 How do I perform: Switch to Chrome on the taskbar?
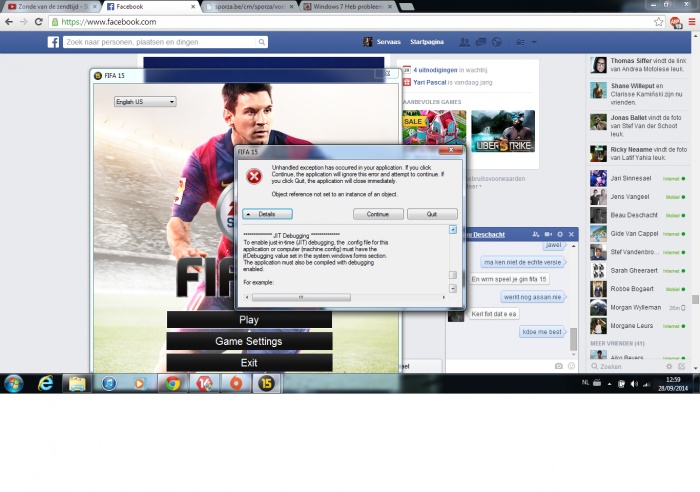(x=172, y=384)
